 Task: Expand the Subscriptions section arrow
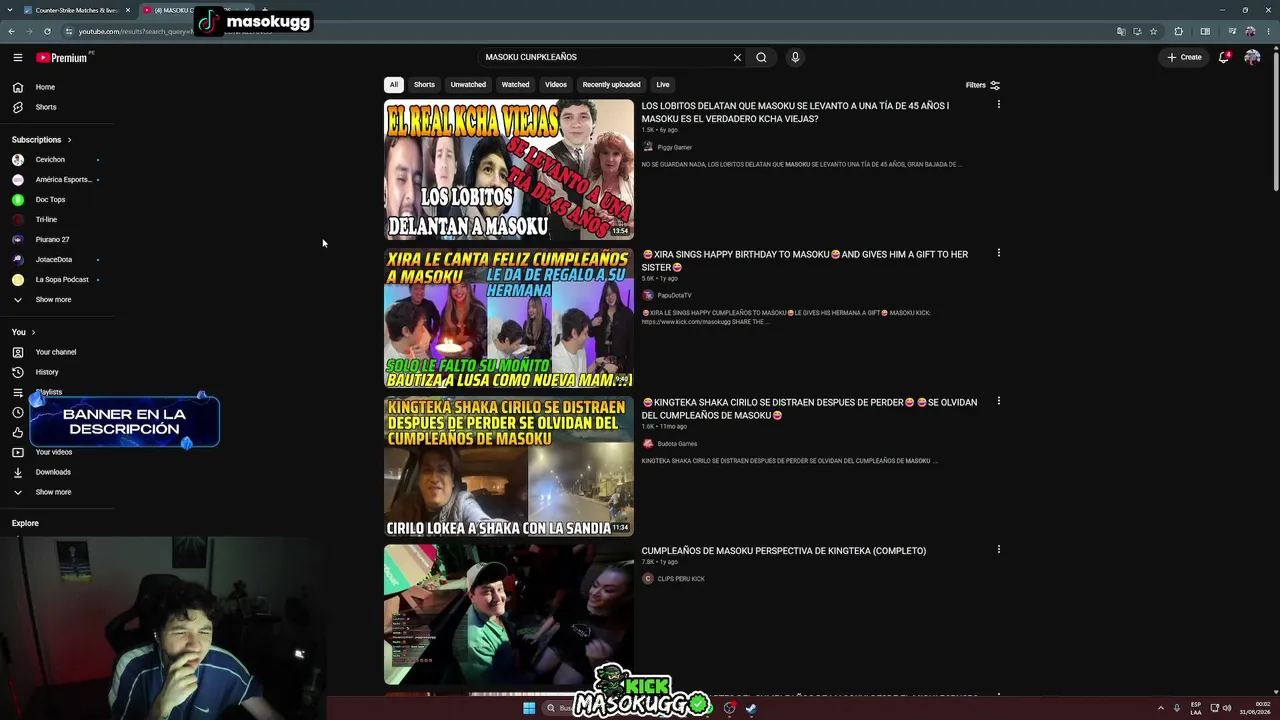[69, 140]
